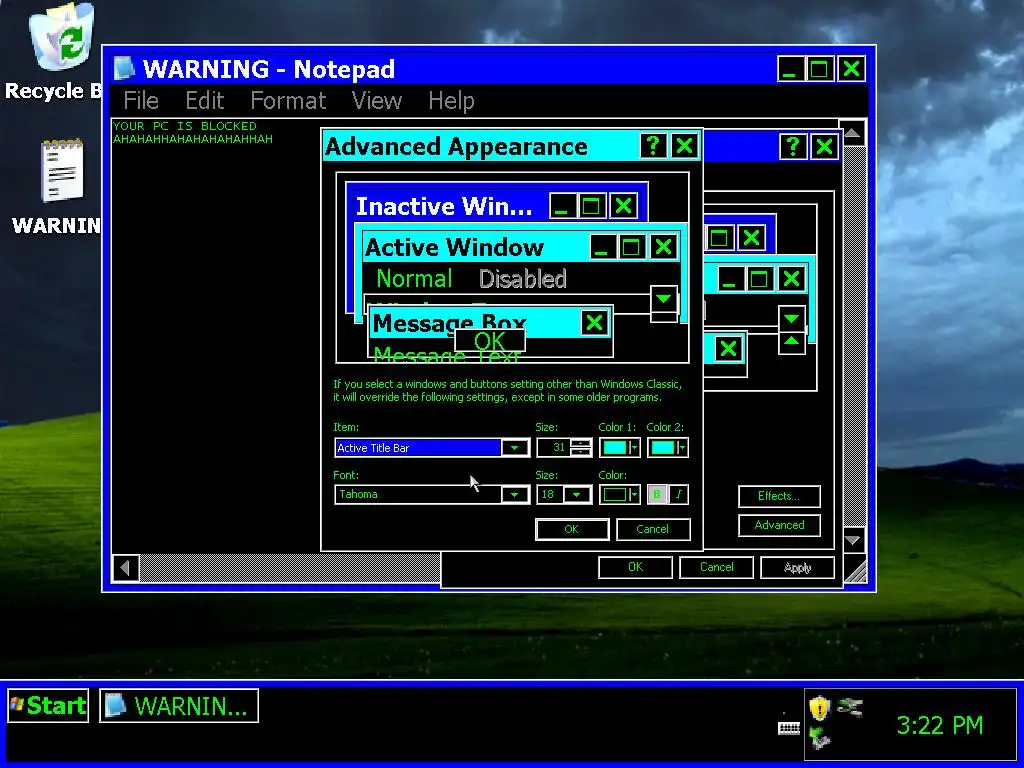The height and width of the screenshot is (768, 1024).
Task: Open the Edit menu in Notepad
Action: [x=204, y=101]
